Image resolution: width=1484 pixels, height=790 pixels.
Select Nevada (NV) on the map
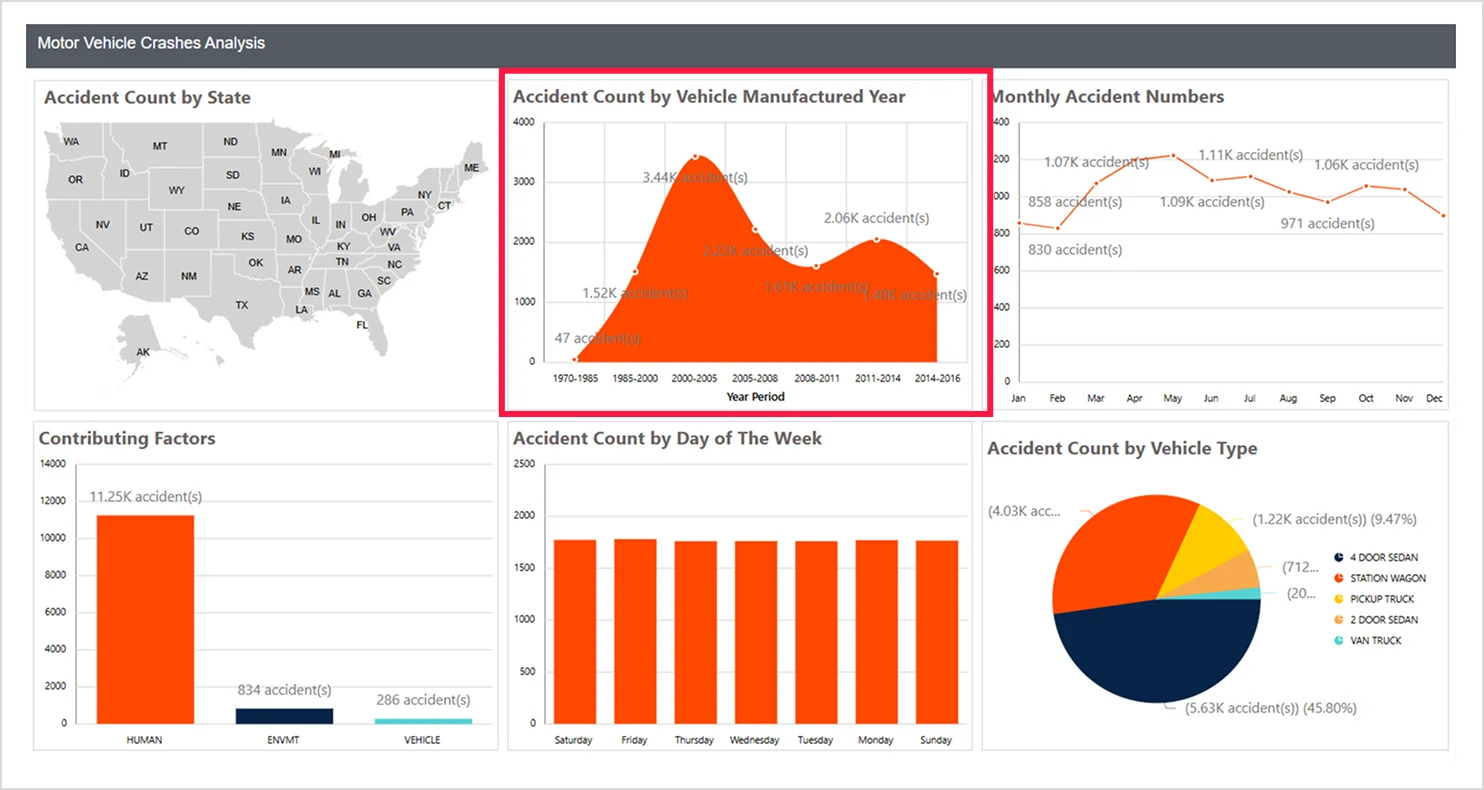(103, 225)
